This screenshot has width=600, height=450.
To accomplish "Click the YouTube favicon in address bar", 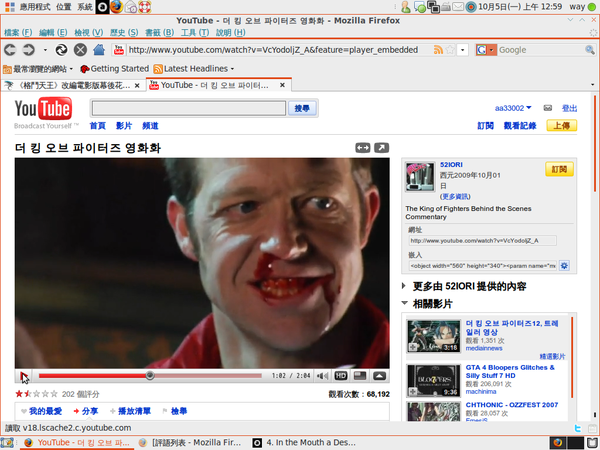I will (119, 50).
